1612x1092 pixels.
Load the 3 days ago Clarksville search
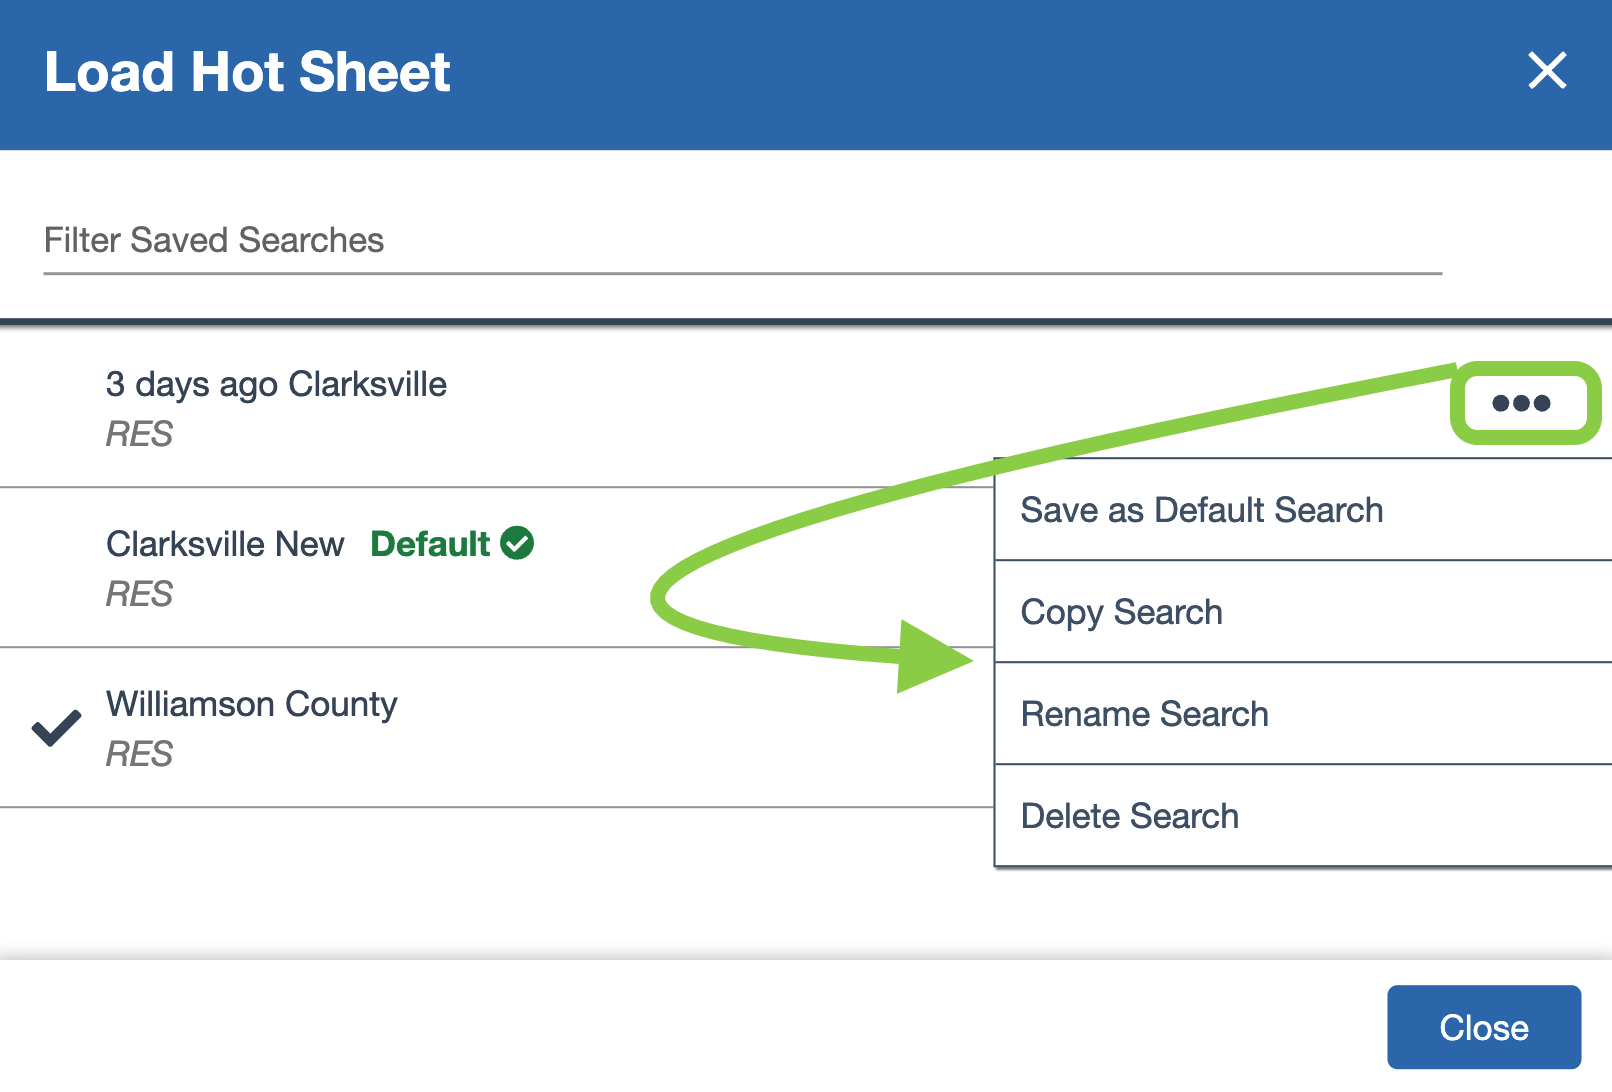click(276, 385)
